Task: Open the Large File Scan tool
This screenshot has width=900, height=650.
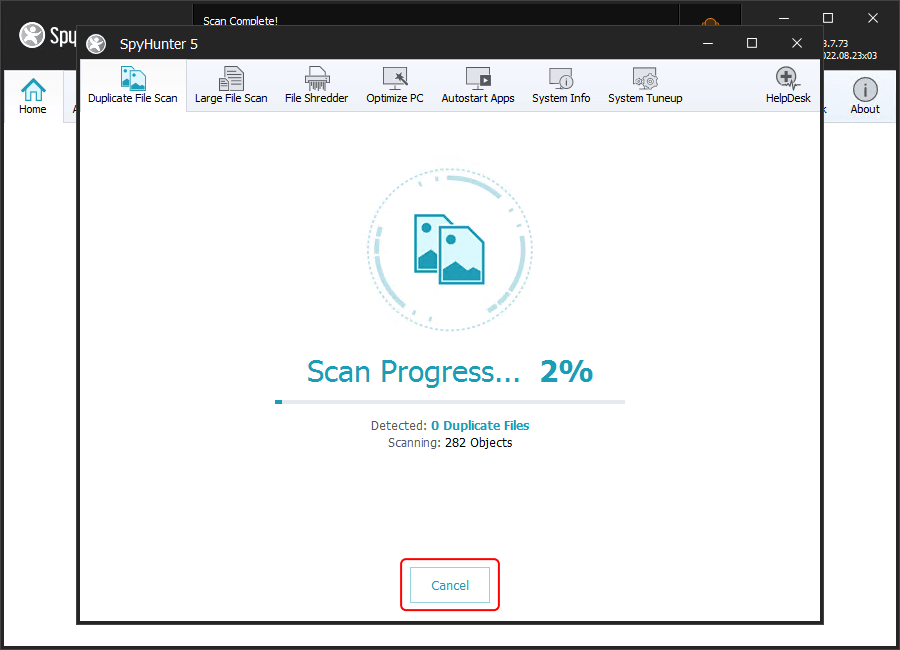Action: pos(231,86)
